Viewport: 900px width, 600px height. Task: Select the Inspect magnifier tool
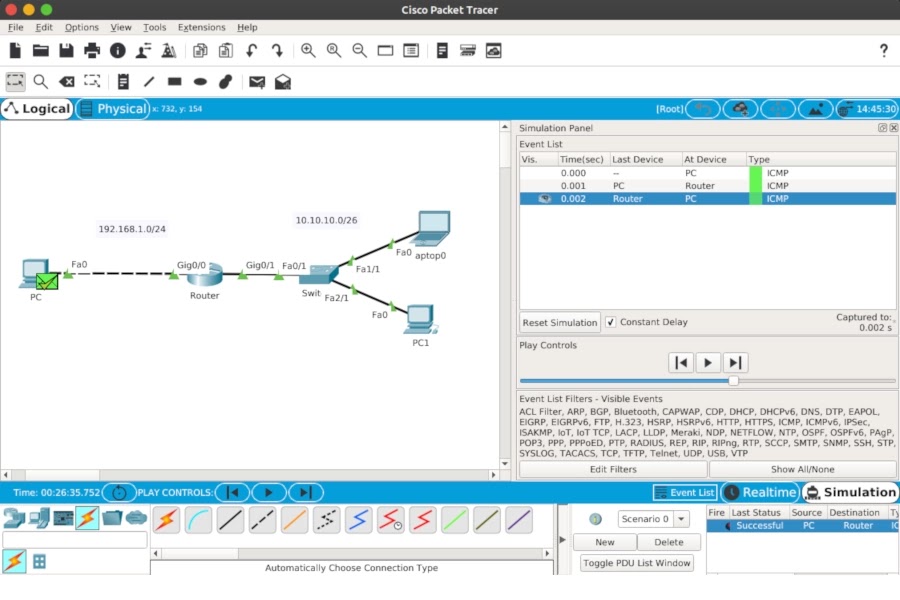pos(41,82)
